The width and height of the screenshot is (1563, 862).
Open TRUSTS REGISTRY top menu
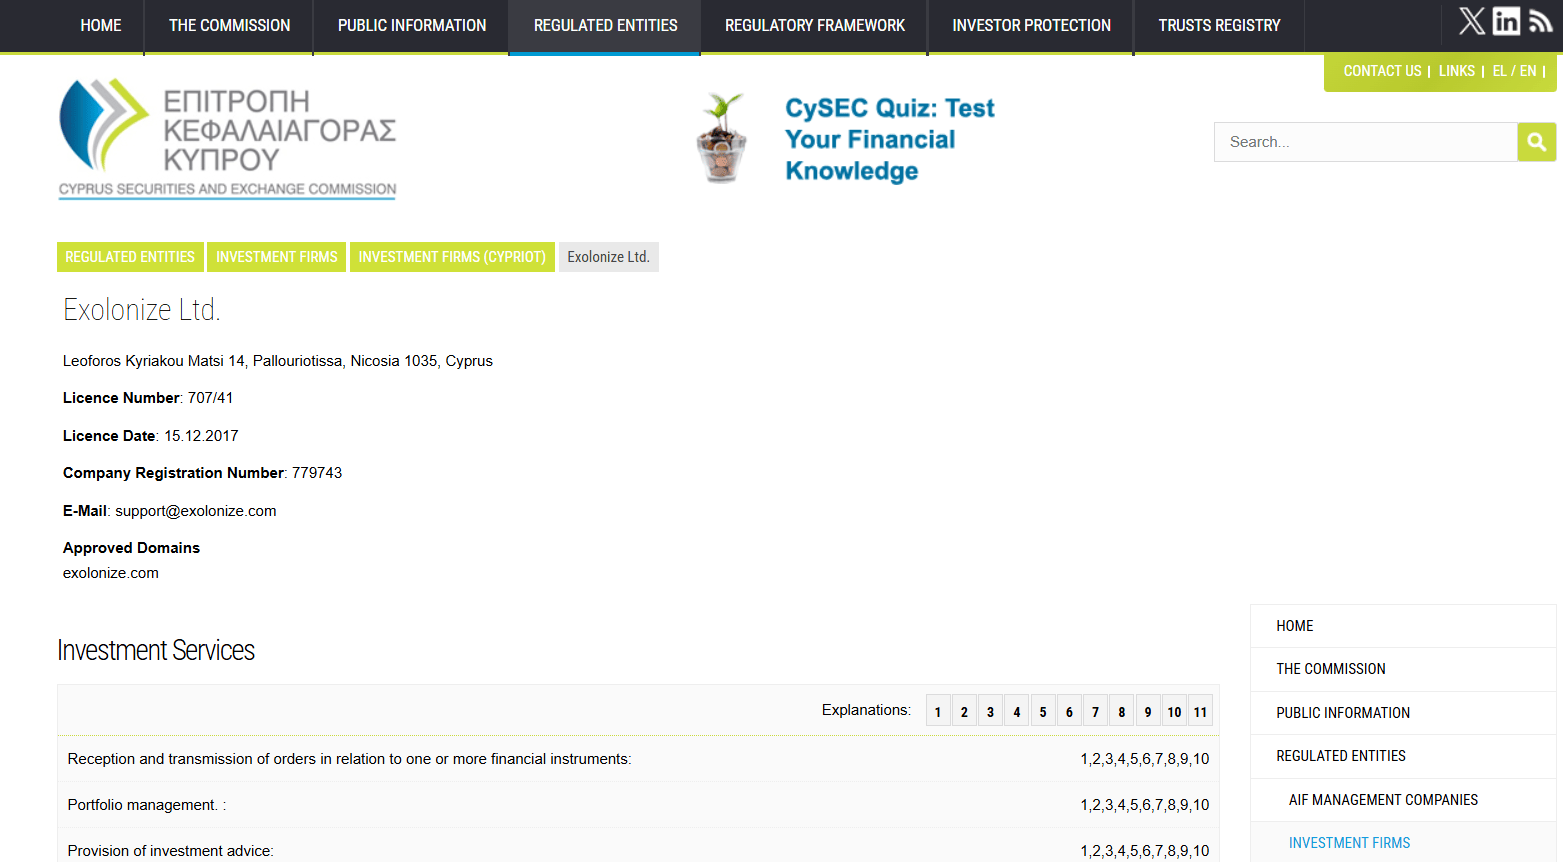[x=1220, y=26]
